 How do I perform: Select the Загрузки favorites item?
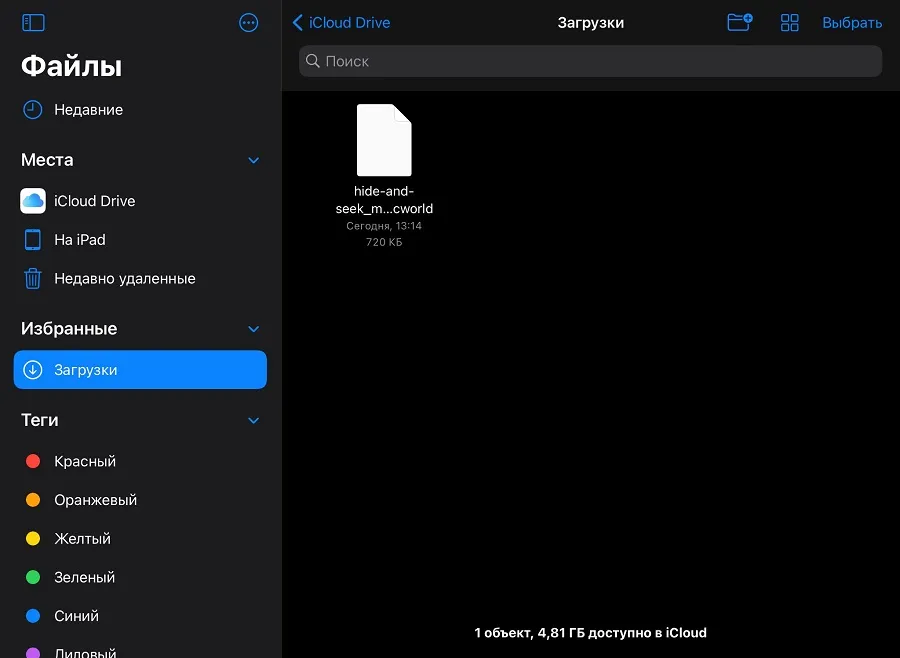pos(140,370)
